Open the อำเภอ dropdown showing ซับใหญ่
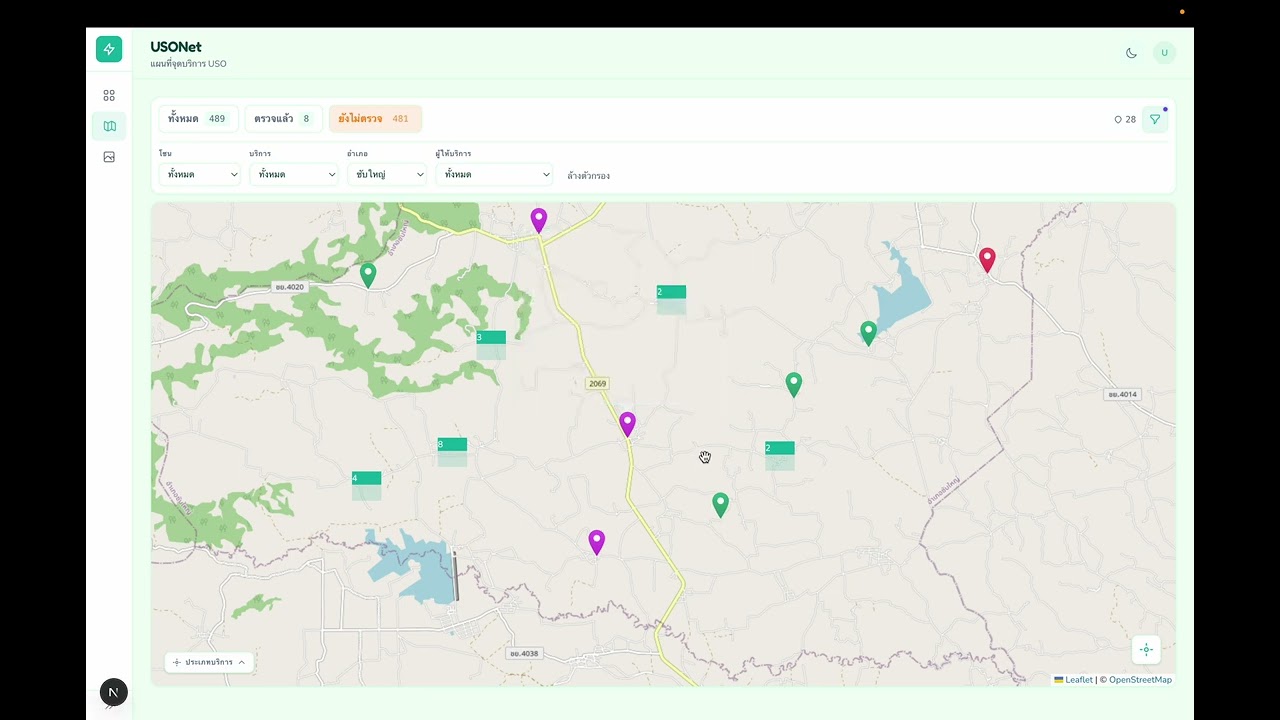The height and width of the screenshot is (720, 1280). point(387,174)
